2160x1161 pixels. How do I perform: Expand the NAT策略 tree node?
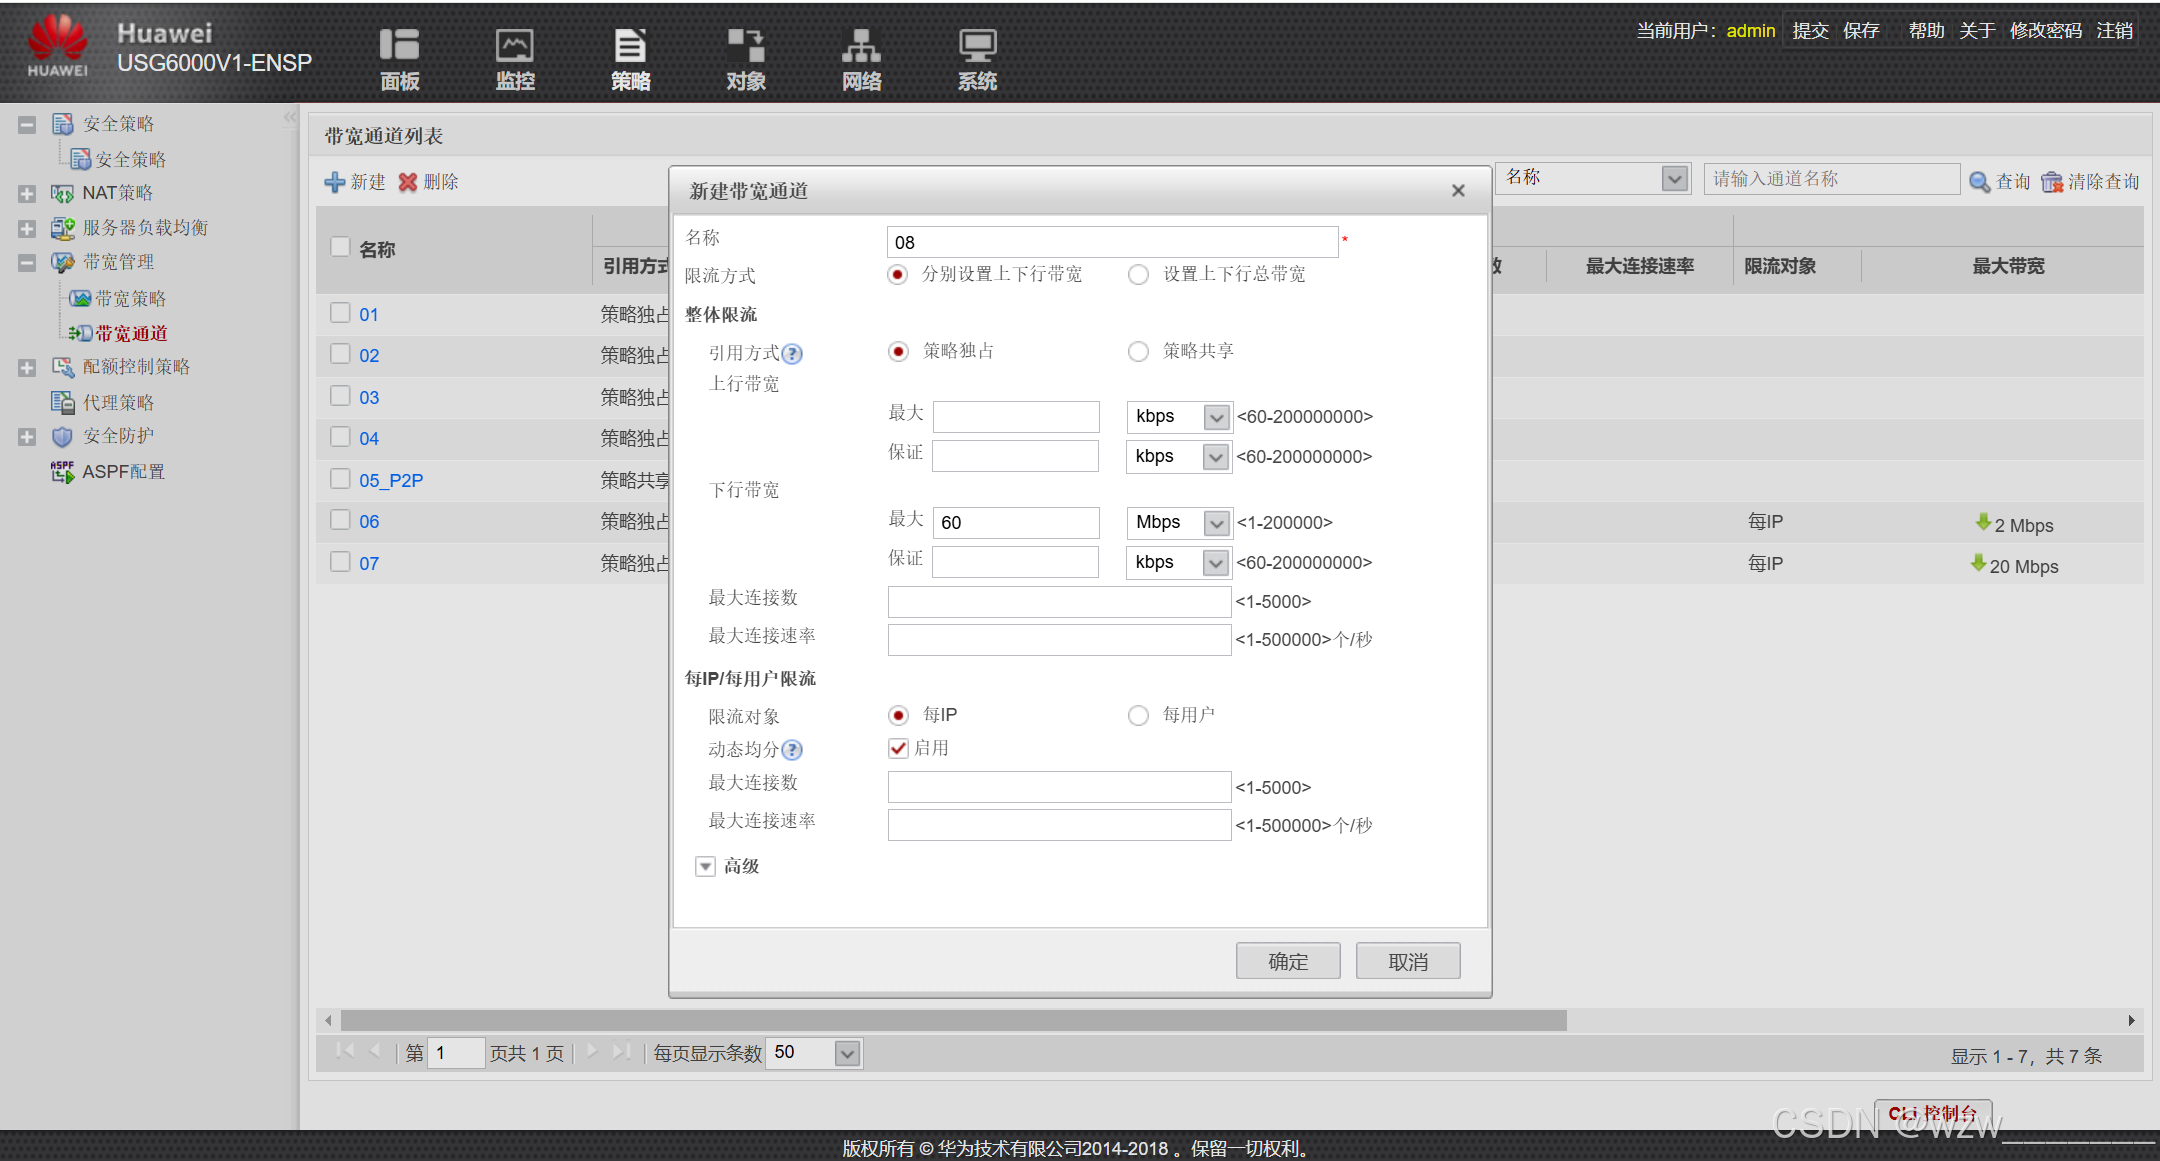tap(27, 194)
